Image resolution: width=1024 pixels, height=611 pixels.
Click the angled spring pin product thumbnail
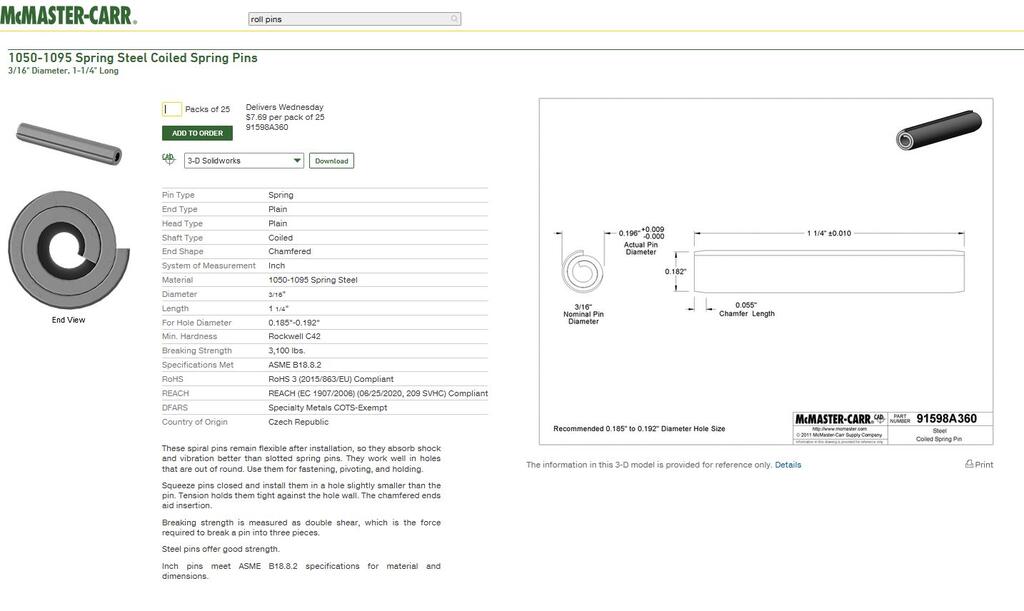(x=69, y=143)
